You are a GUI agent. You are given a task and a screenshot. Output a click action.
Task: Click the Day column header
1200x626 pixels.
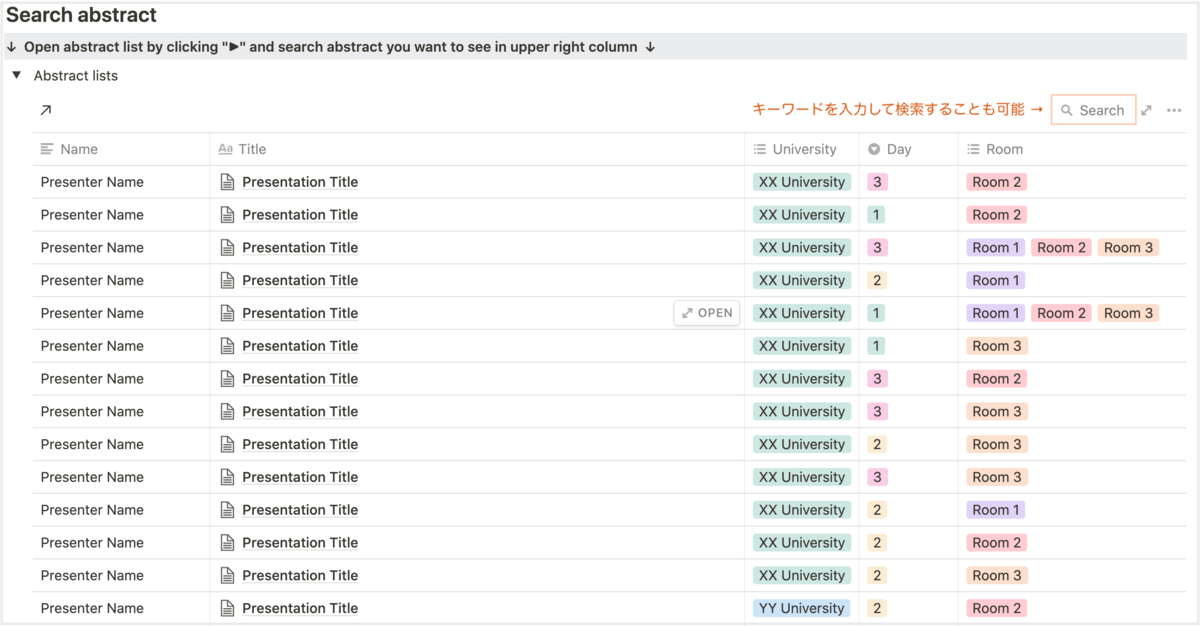(x=898, y=149)
